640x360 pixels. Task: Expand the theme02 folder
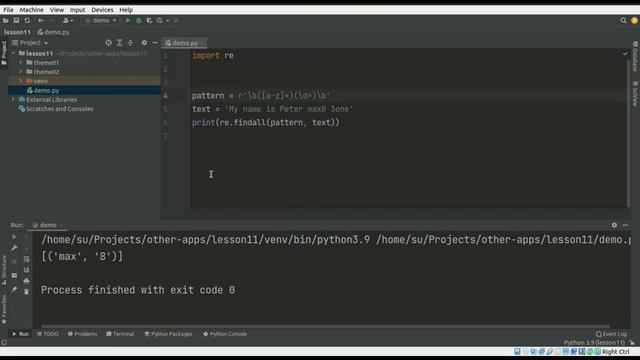pyautogui.click(x=20, y=72)
